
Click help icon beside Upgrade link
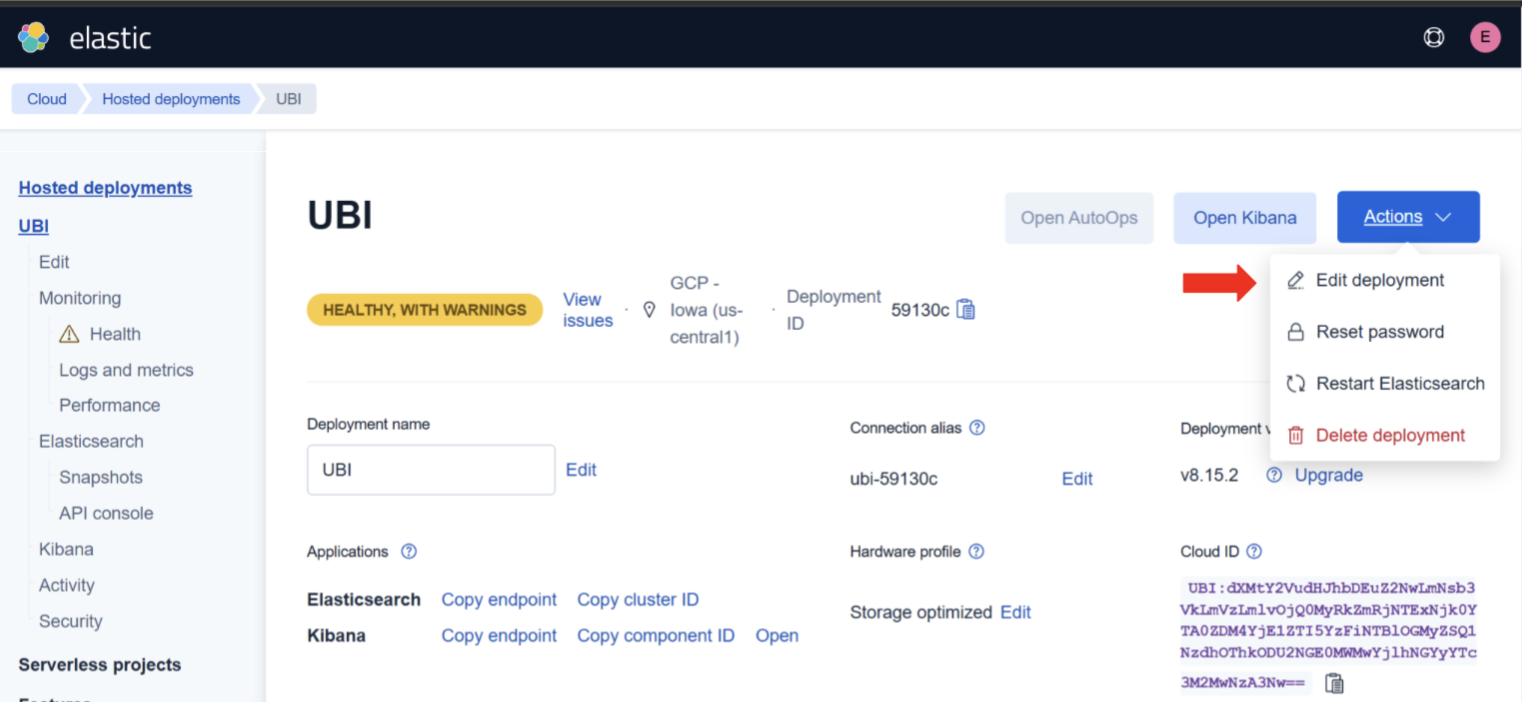[1274, 475]
